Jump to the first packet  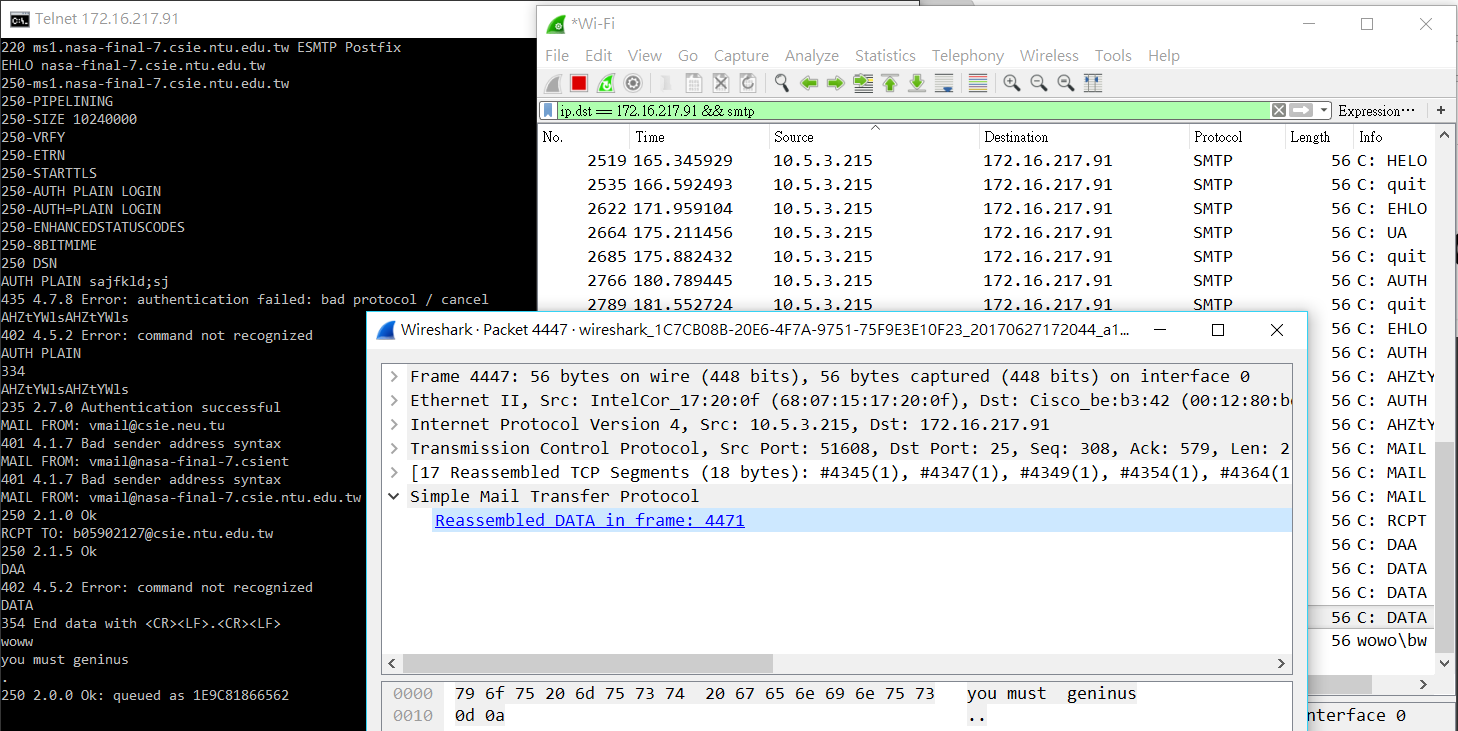click(x=890, y=83)
